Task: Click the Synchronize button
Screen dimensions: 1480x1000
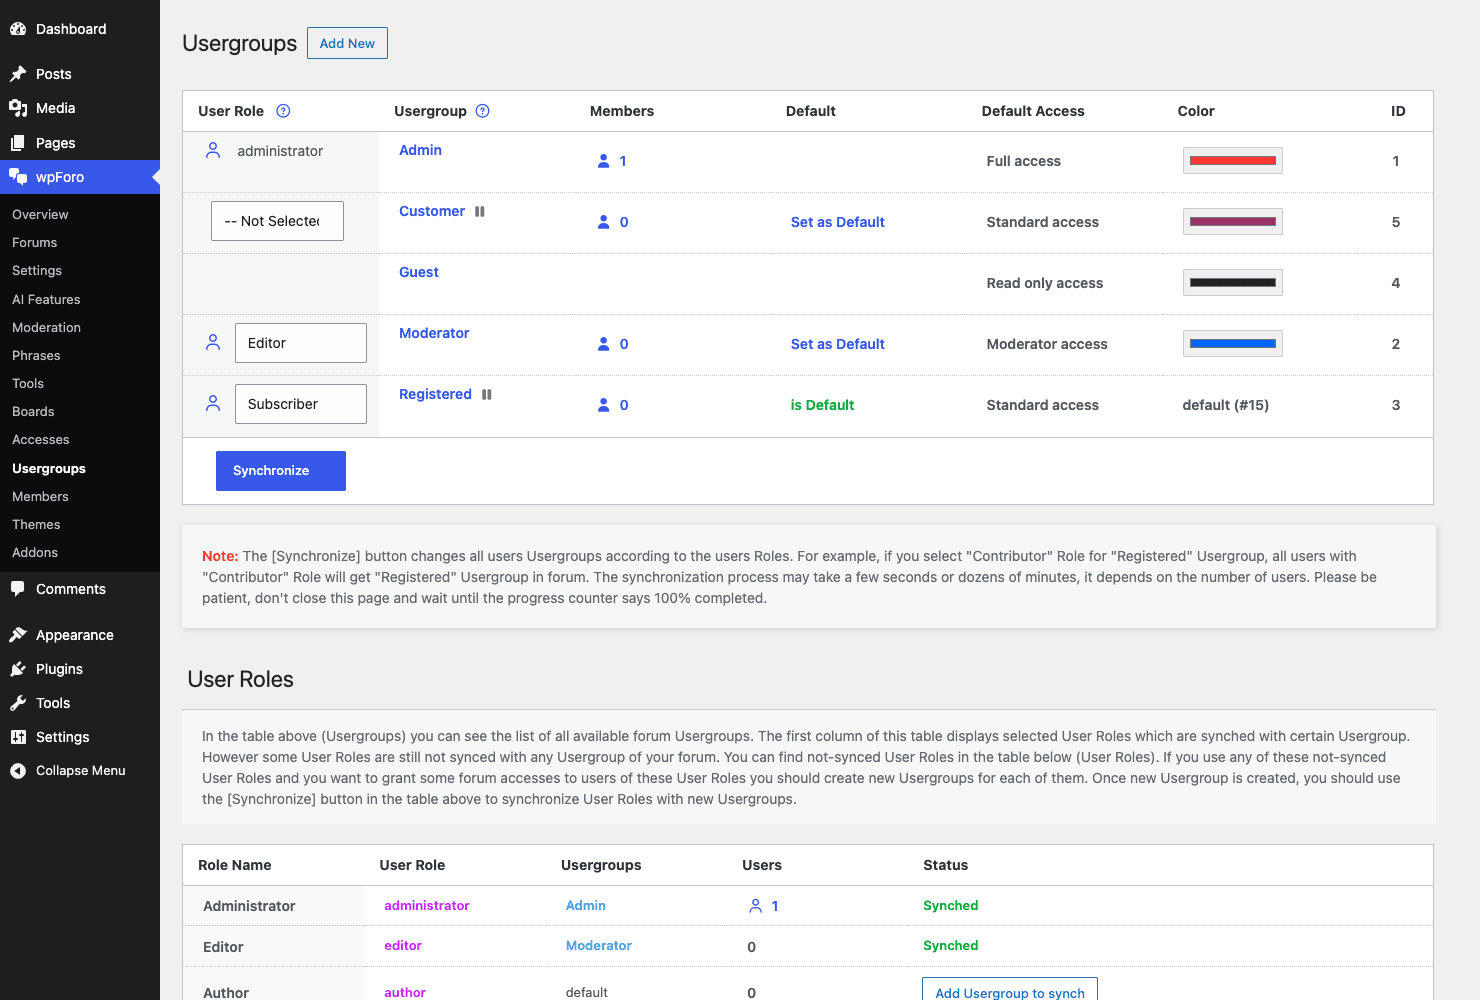Action: pos(281,471)
